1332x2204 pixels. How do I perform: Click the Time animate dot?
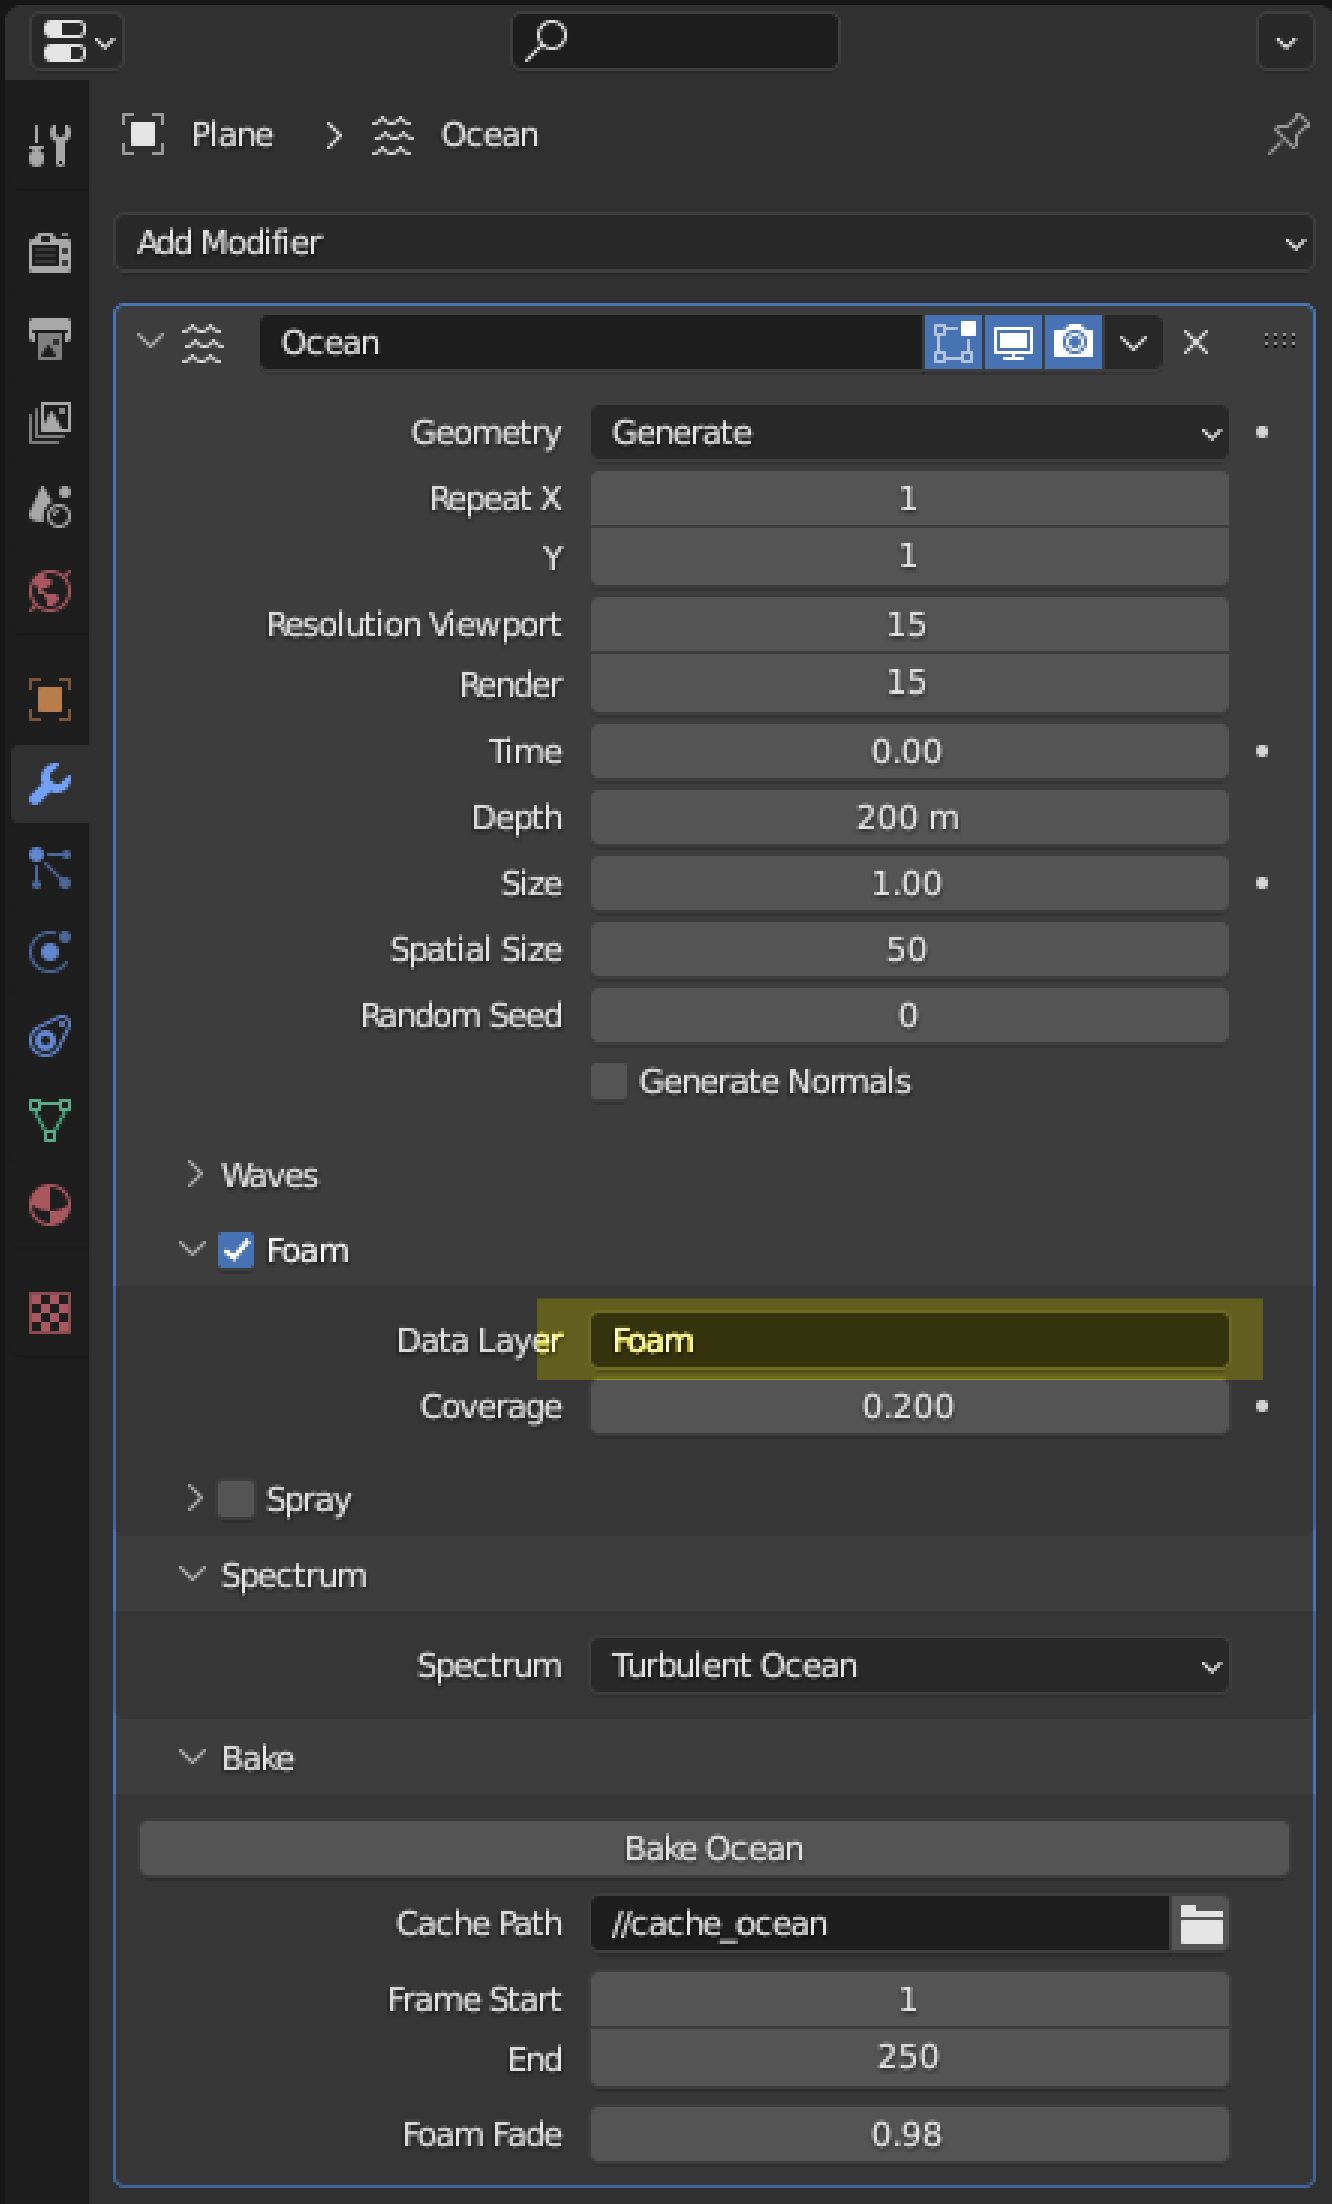(1262, 751)
